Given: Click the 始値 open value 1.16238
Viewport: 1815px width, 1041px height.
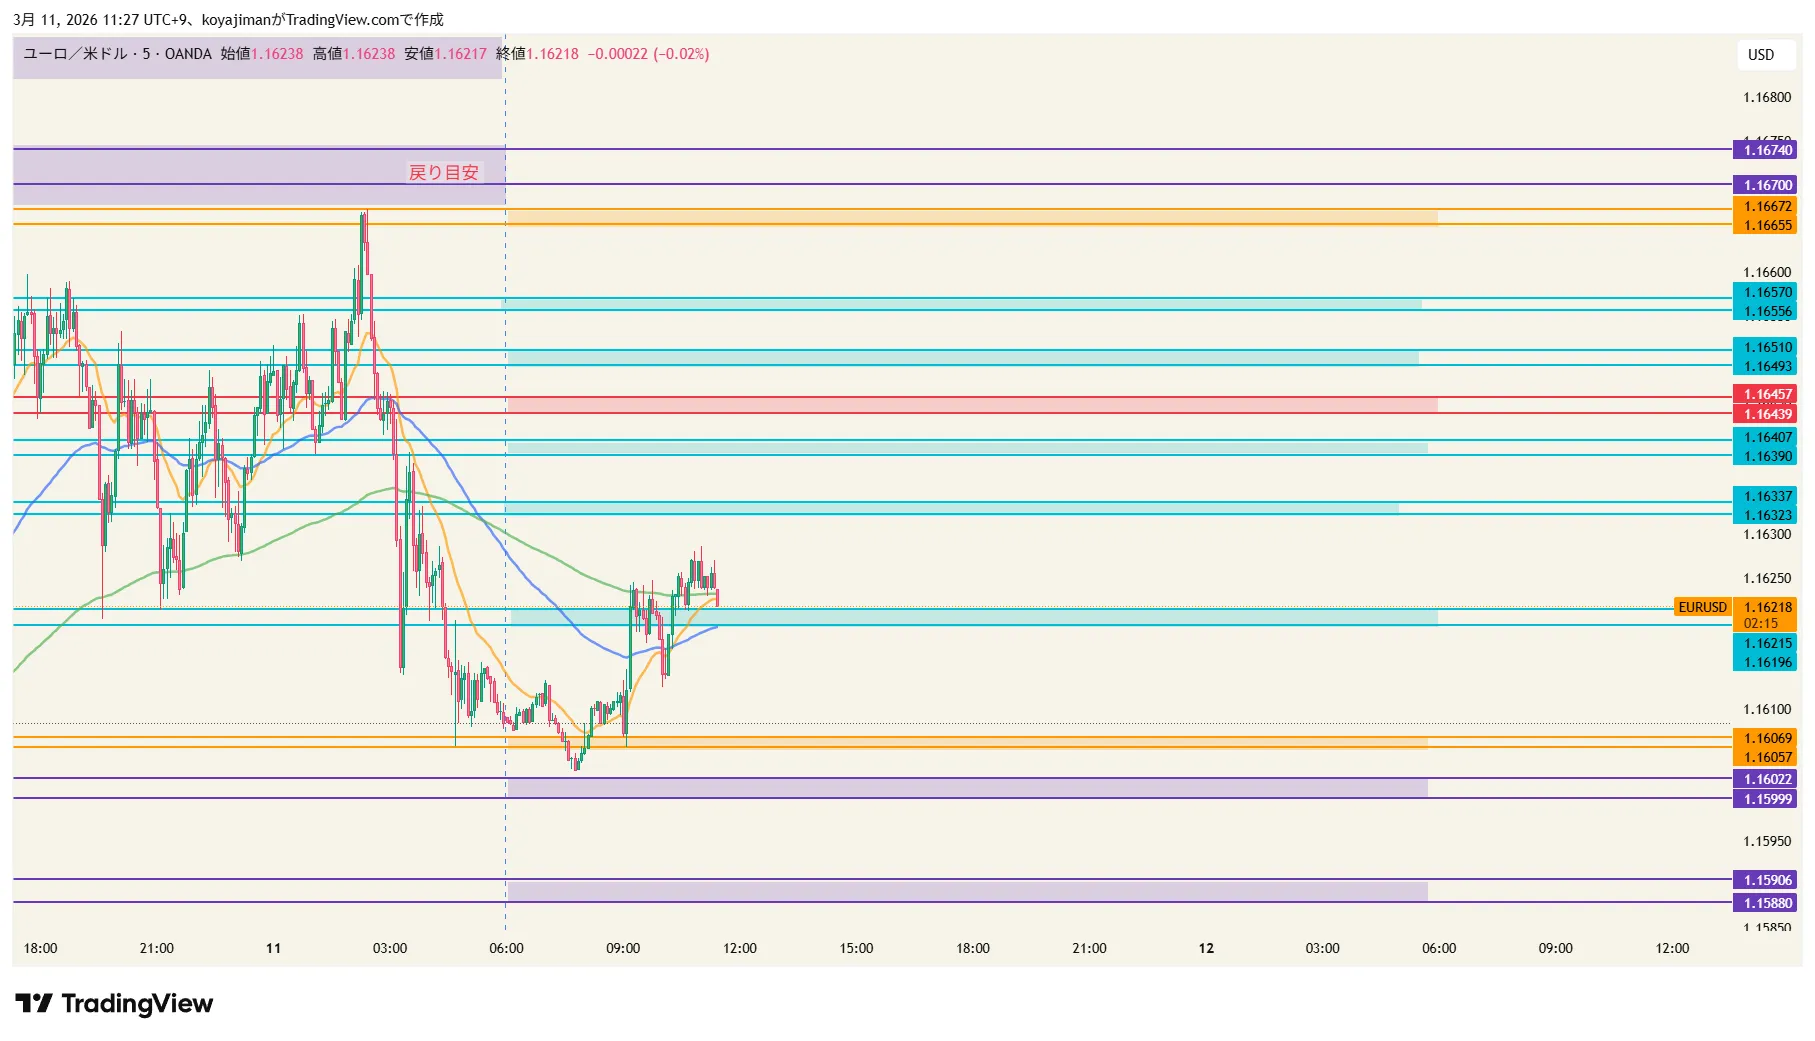Looking at the screenshot, I should coord(277,54).
